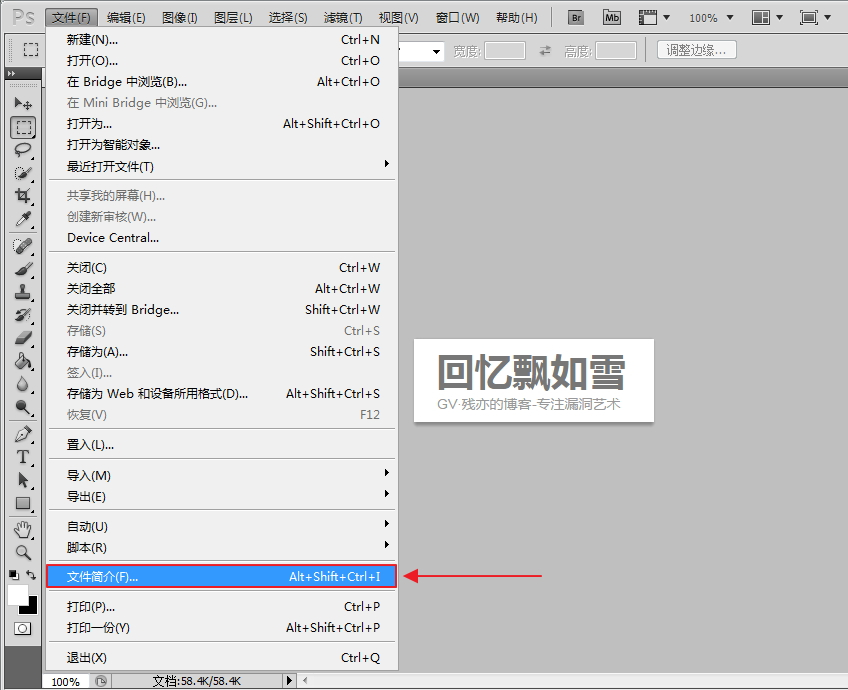Expand the 导入(M) submenu

click(x=222, y=475)
